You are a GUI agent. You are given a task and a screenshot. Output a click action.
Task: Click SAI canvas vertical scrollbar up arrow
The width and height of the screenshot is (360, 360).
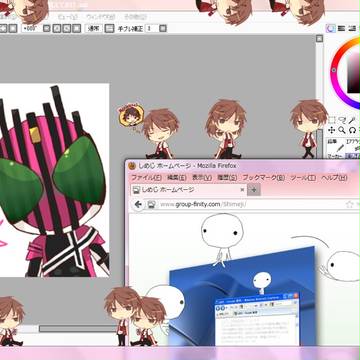(319, 39)
